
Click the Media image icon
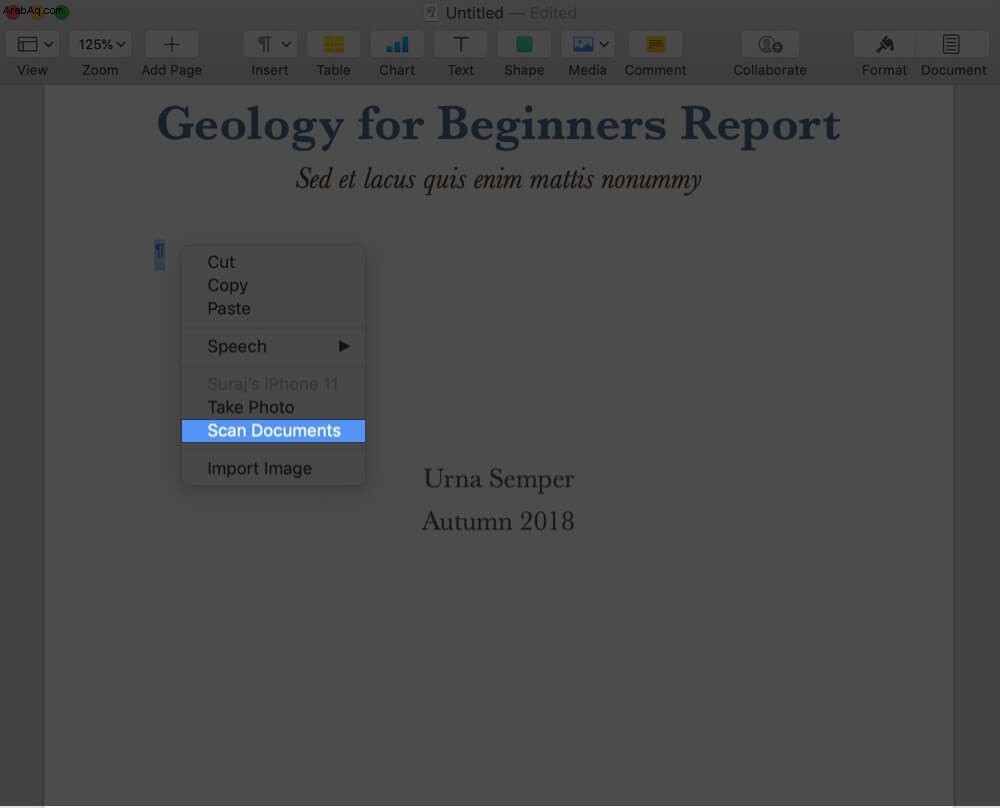point(583,44)
